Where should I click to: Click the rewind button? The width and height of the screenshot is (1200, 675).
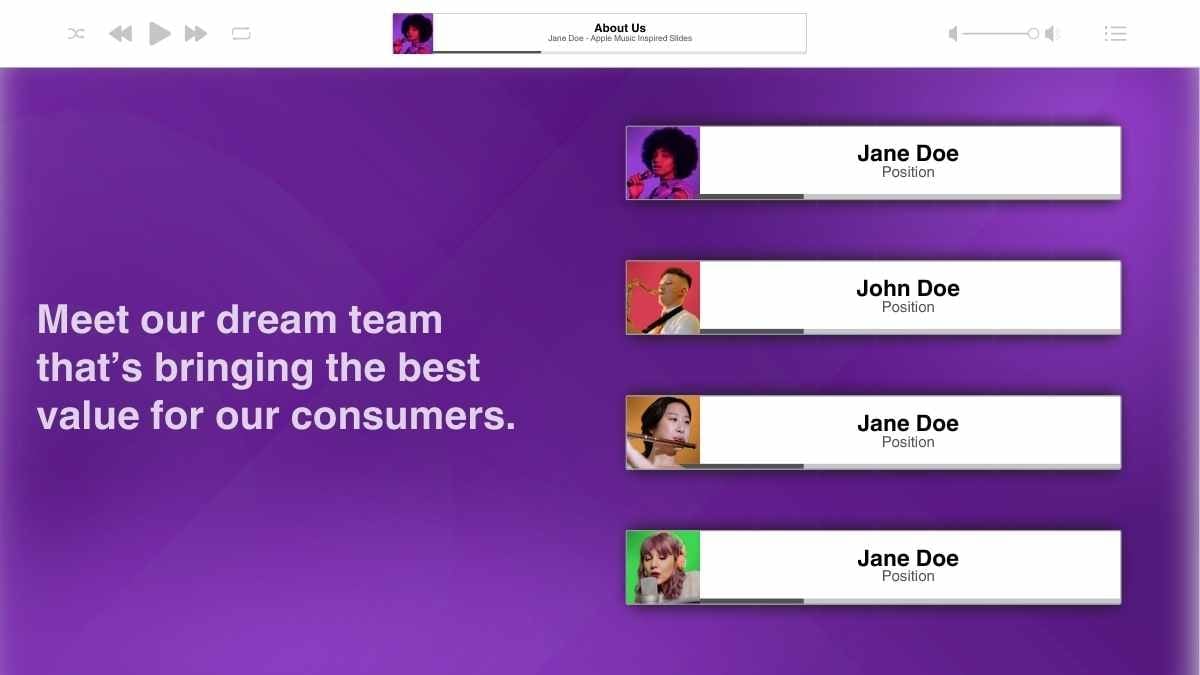click(x=121, y=34)
